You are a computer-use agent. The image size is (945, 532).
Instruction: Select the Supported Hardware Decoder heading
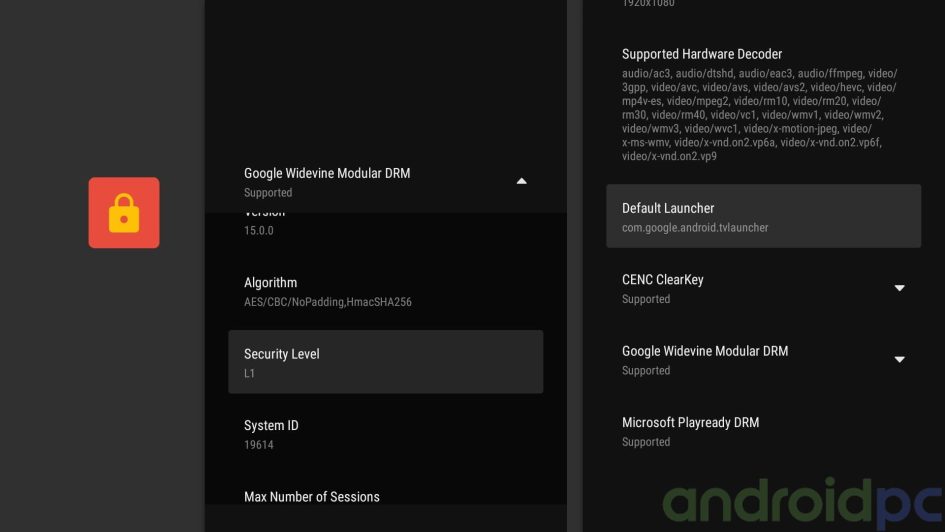click(x=702, y=54)
